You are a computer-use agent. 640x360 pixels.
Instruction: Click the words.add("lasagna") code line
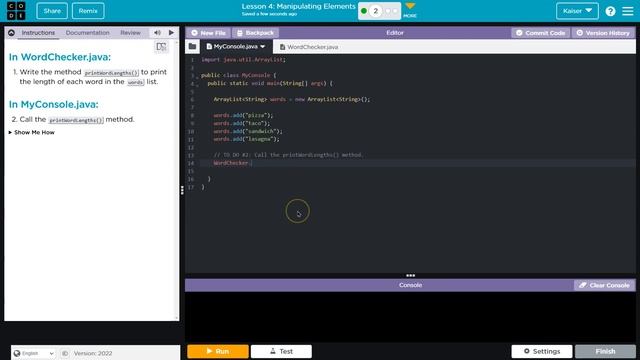pos(246,139)
